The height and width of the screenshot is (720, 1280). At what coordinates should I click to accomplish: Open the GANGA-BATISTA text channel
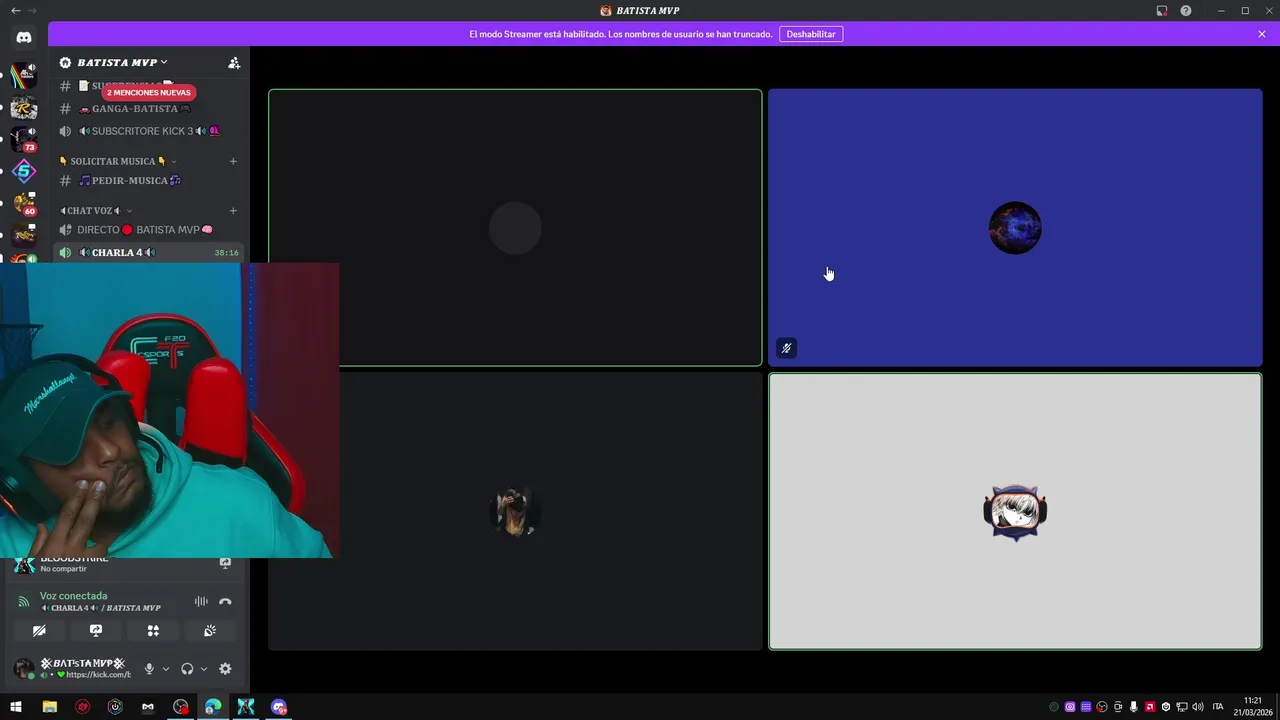click(148, 108)
